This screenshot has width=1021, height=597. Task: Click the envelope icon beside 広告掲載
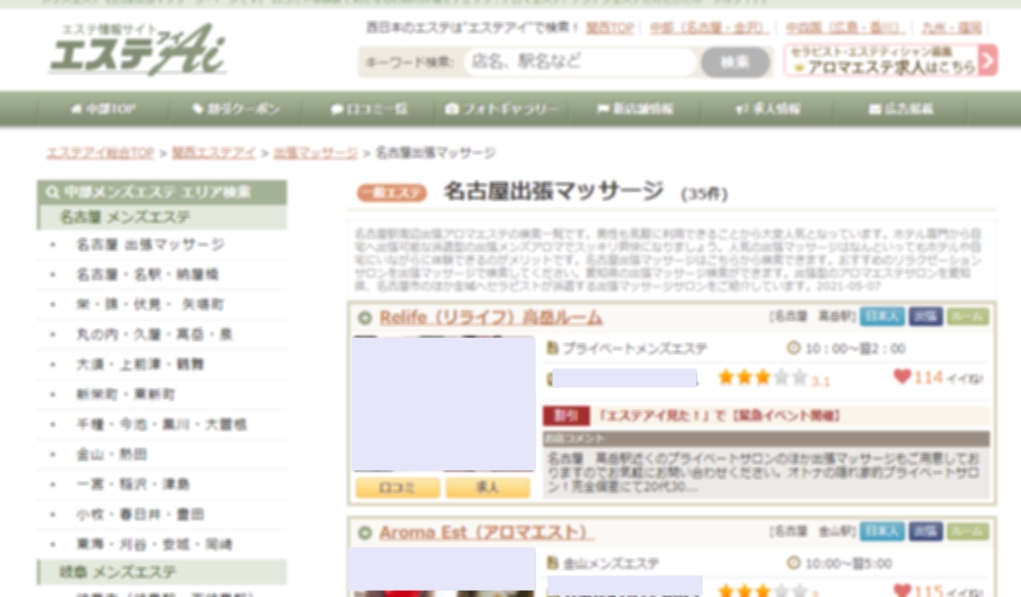point(875,109)
